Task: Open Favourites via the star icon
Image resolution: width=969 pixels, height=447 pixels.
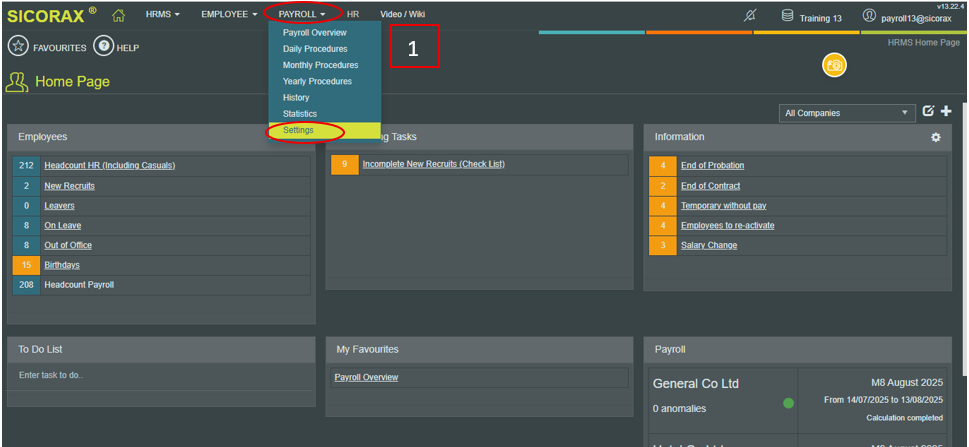Action: point(17,47)
